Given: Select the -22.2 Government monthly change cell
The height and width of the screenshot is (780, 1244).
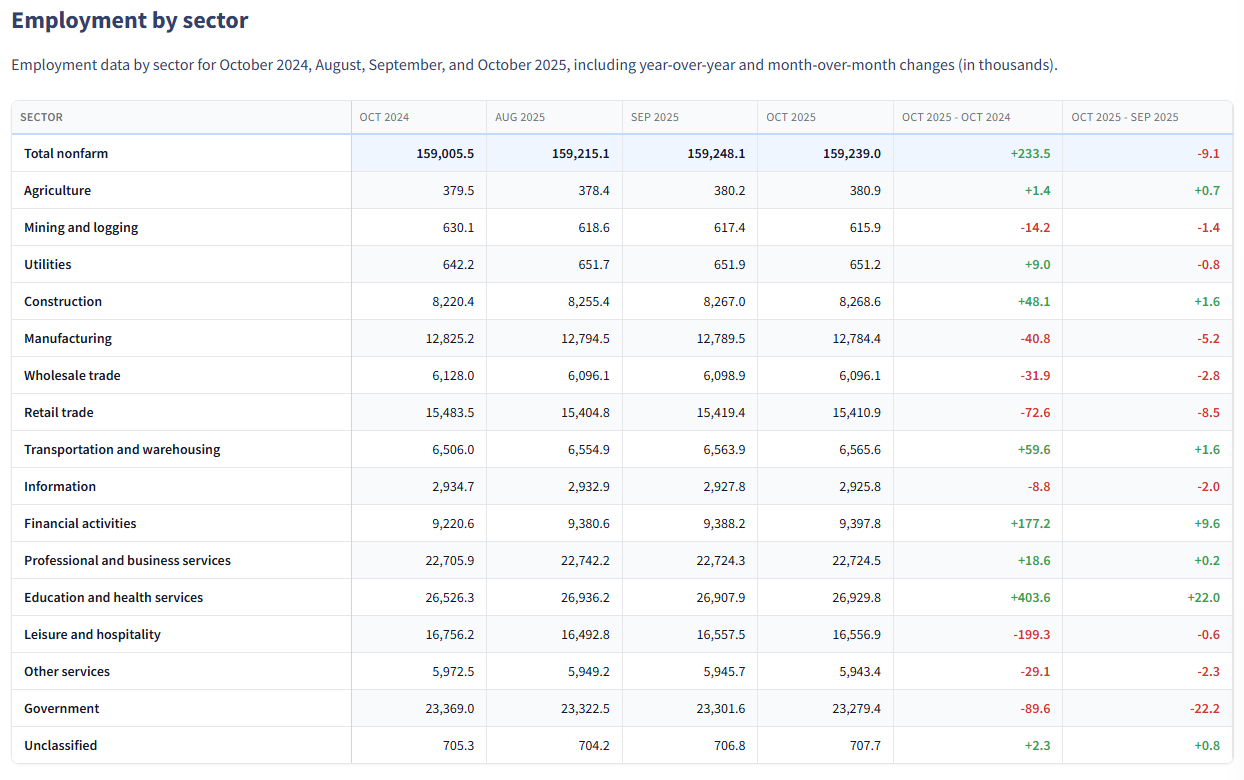Looking at the screenshot, I should tap(1205, 709).
